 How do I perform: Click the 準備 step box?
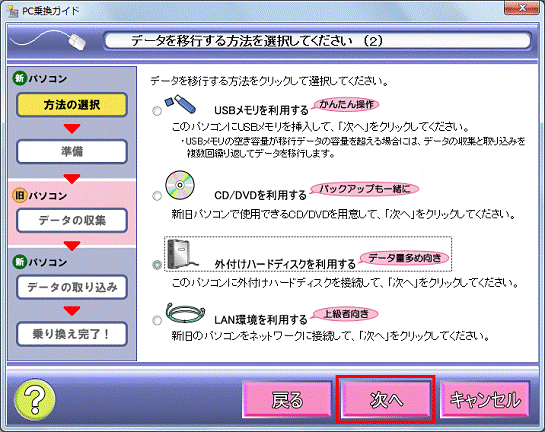point(72,152)
